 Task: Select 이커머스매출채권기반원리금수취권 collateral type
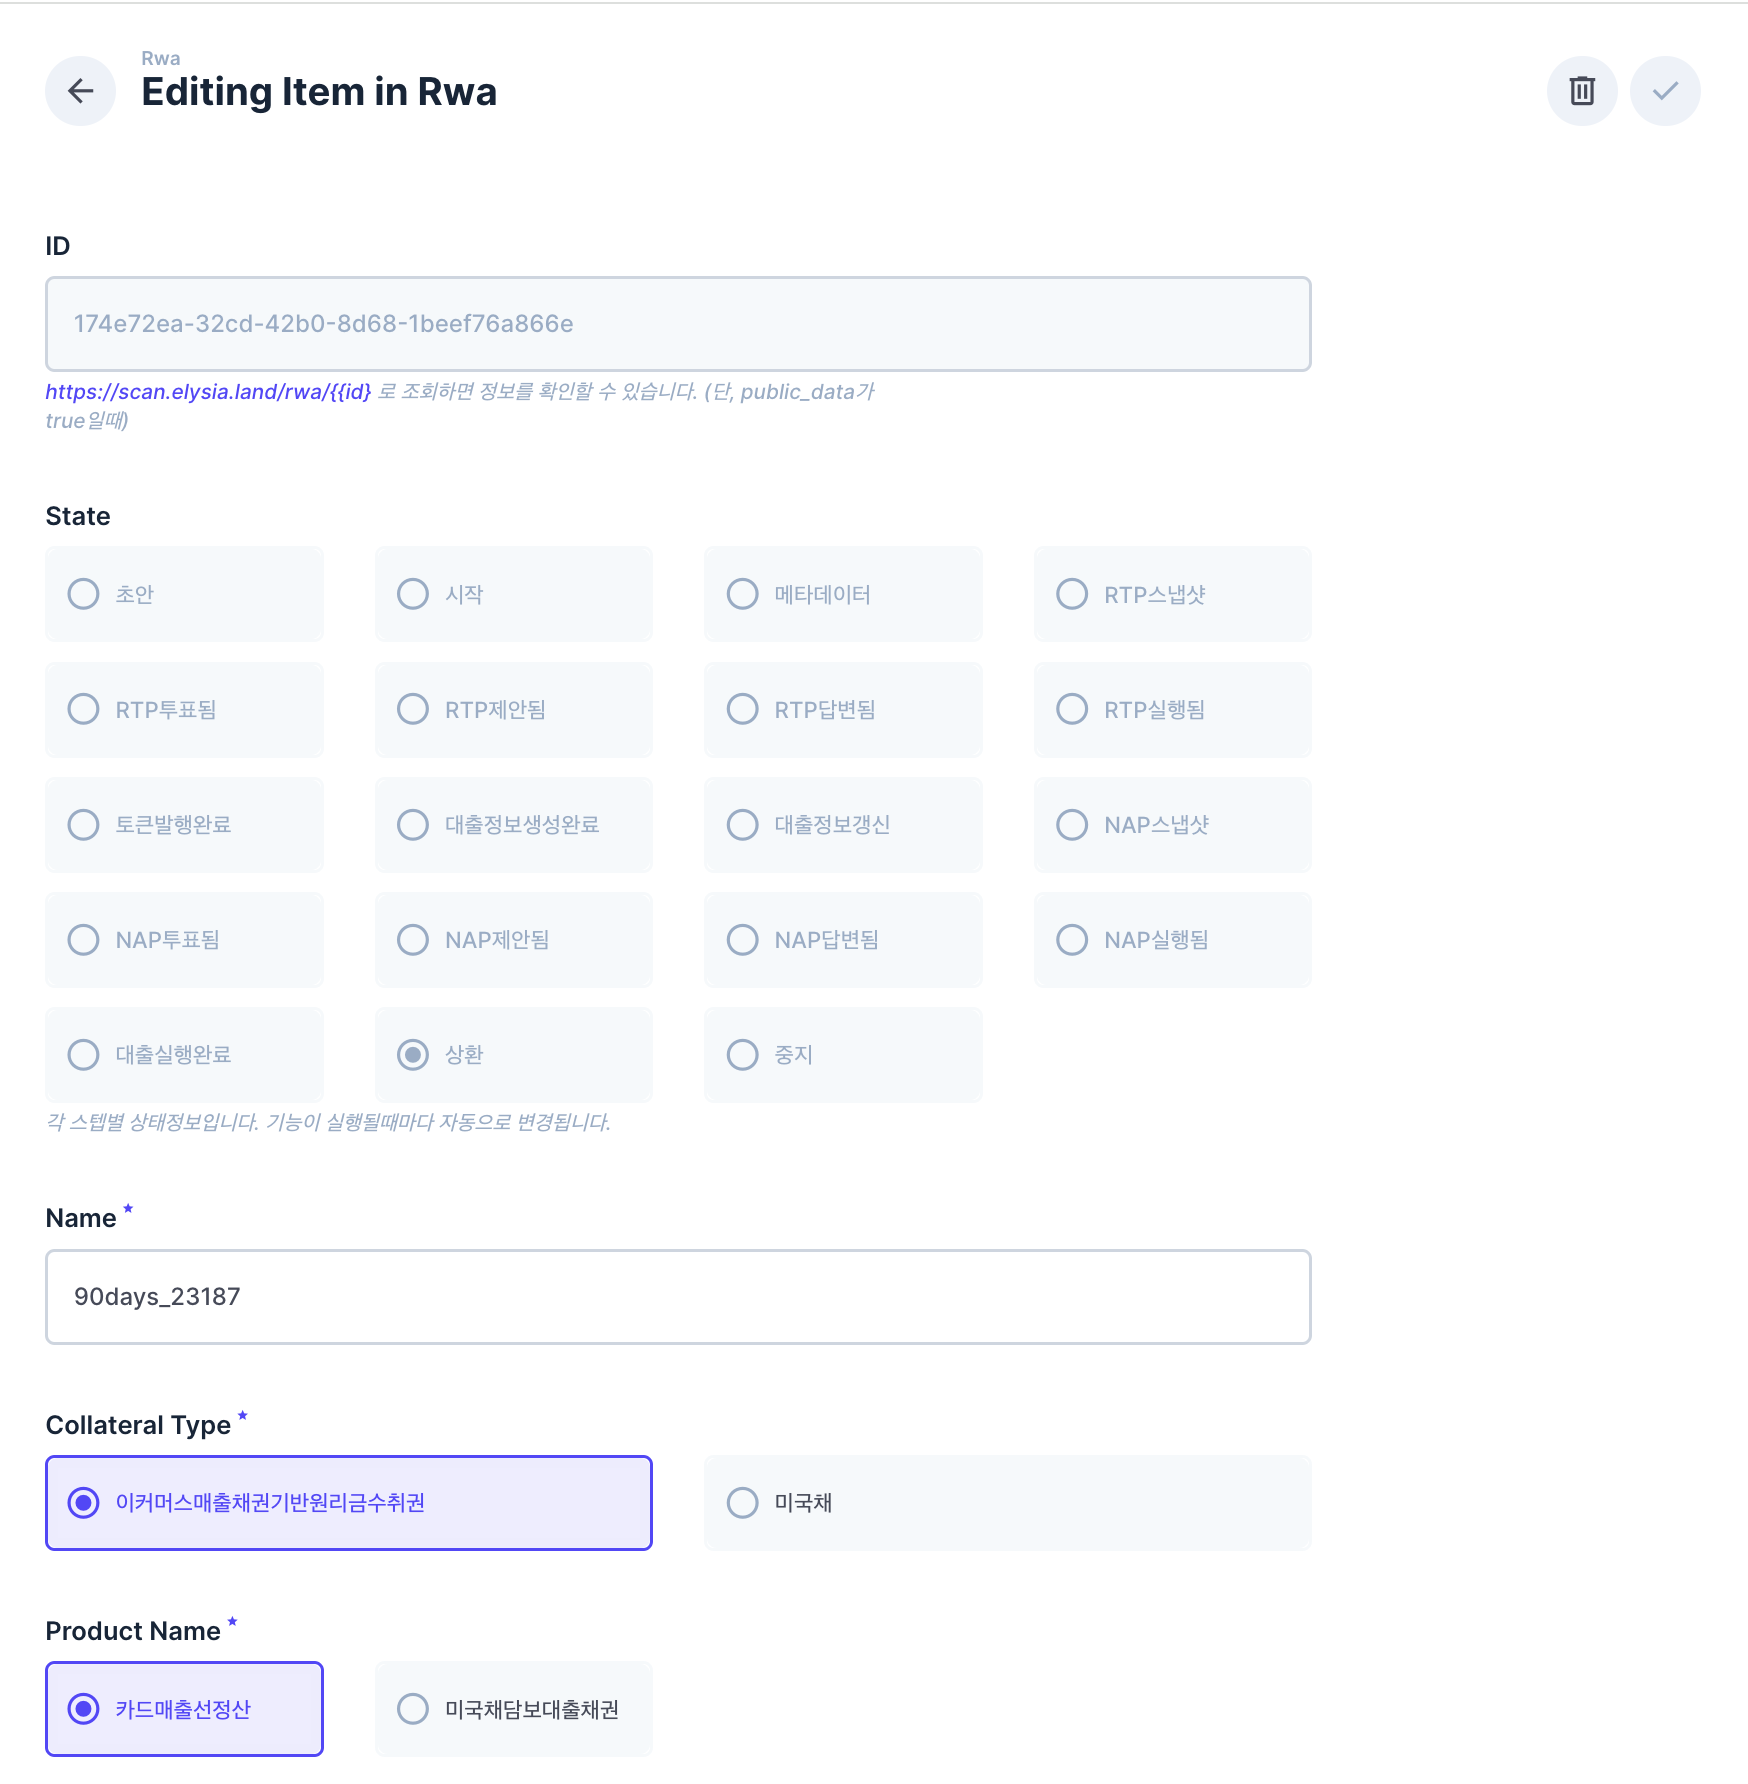click(x=84, y=1503)
